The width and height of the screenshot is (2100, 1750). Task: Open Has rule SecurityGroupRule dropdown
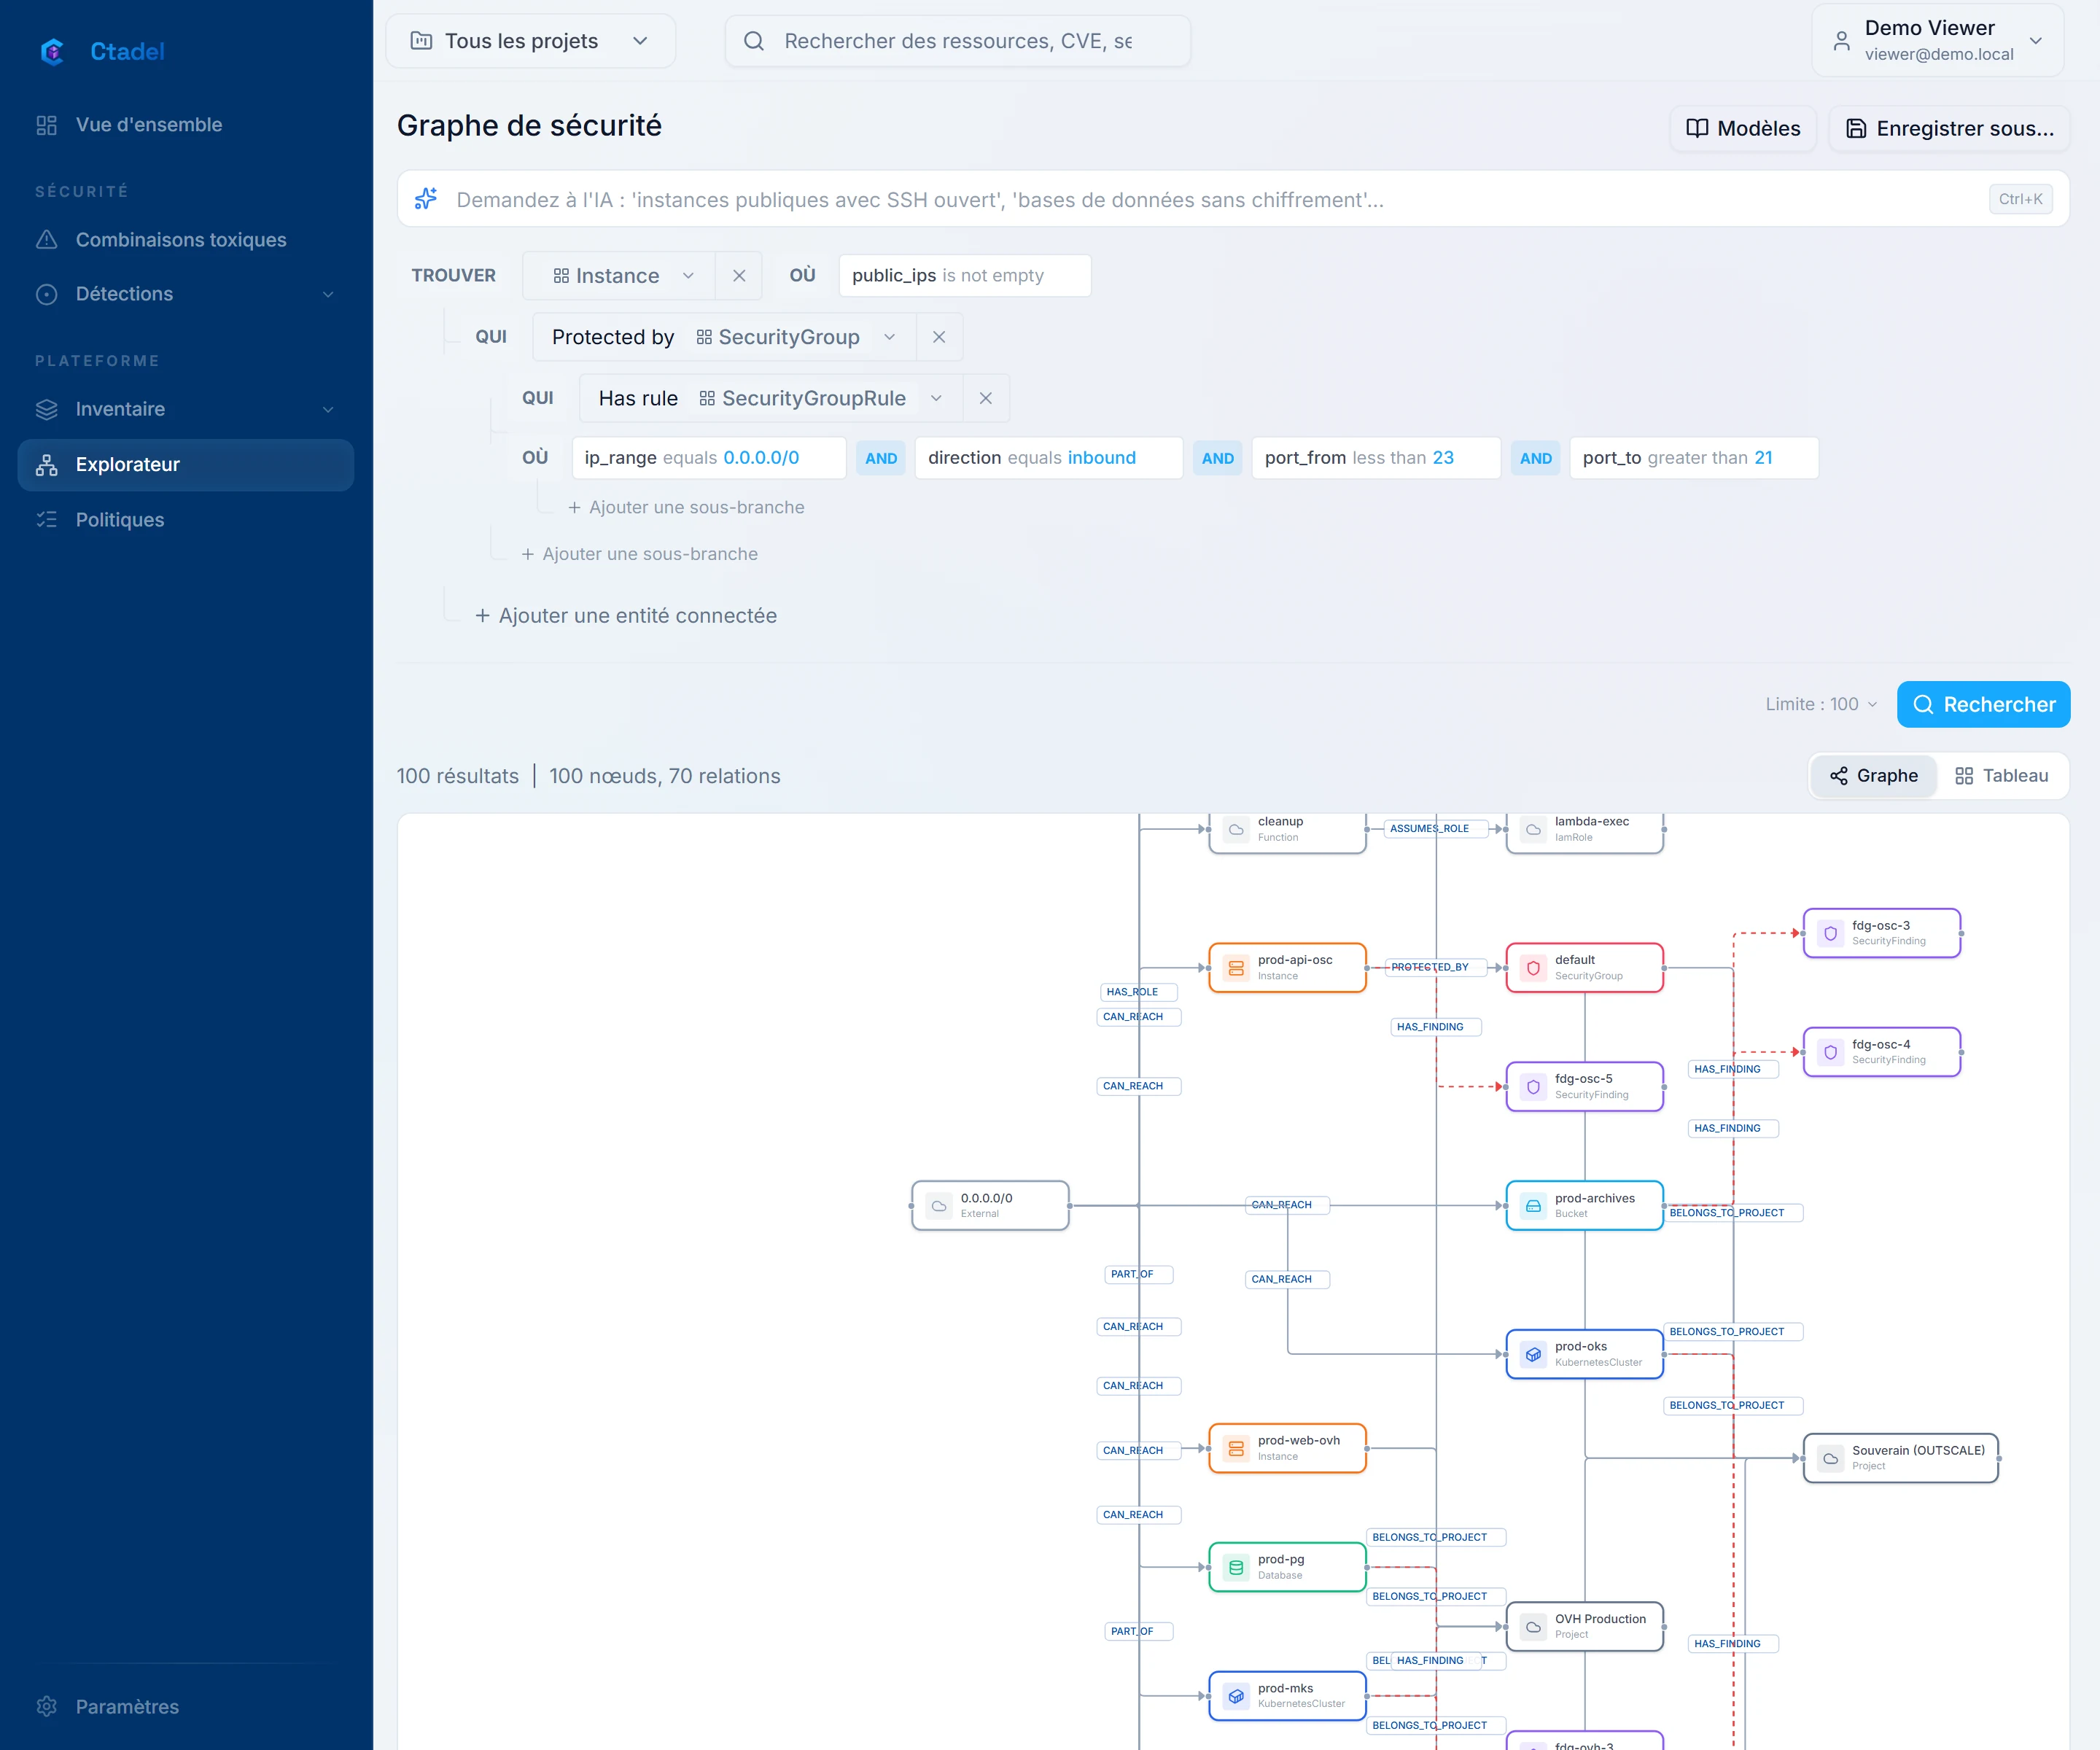pyautogui.click(x=771, y=398)
